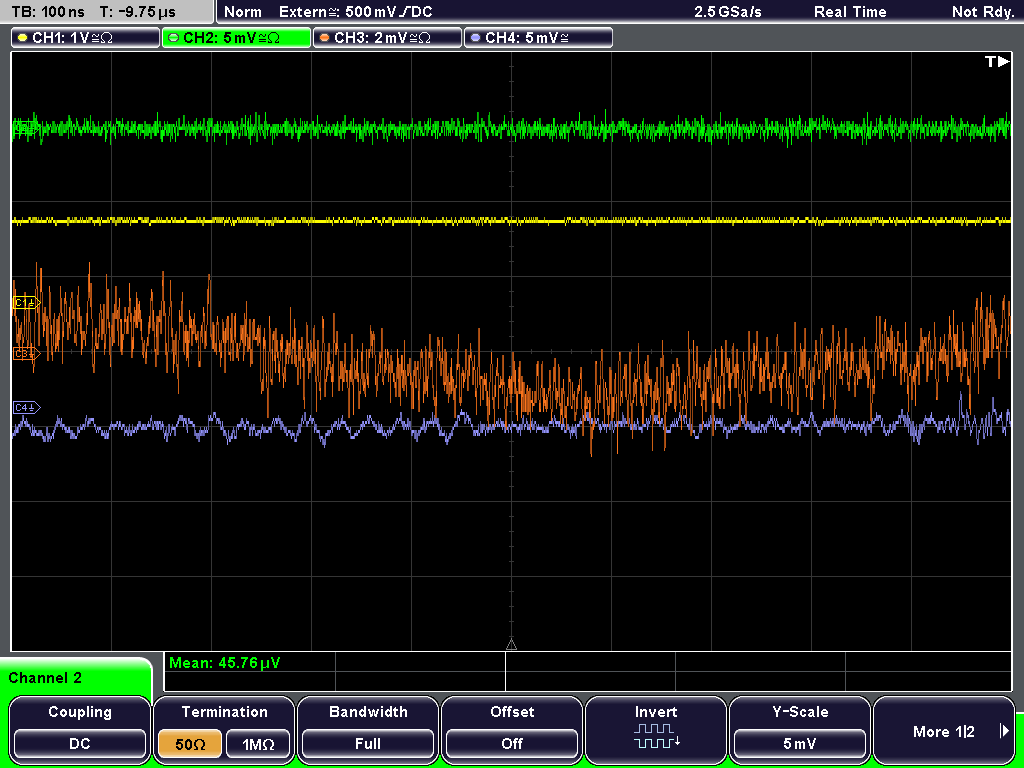The height and width of the screenshot is (768, 1024).
Task: Click the Extern 500 mV trigger source readout
Action: (x=355, y=12)
